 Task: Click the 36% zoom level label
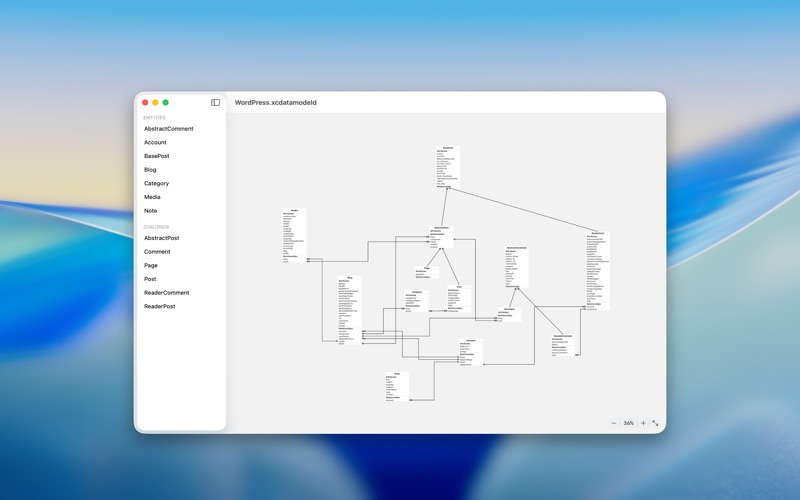click(628, 423)
